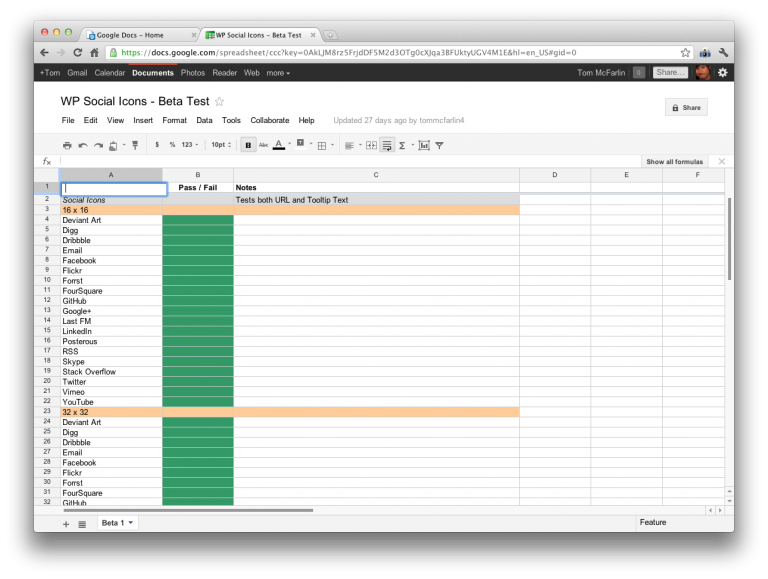768x579 pixels.
Task: Click Show all formulas
Action: 674,162
